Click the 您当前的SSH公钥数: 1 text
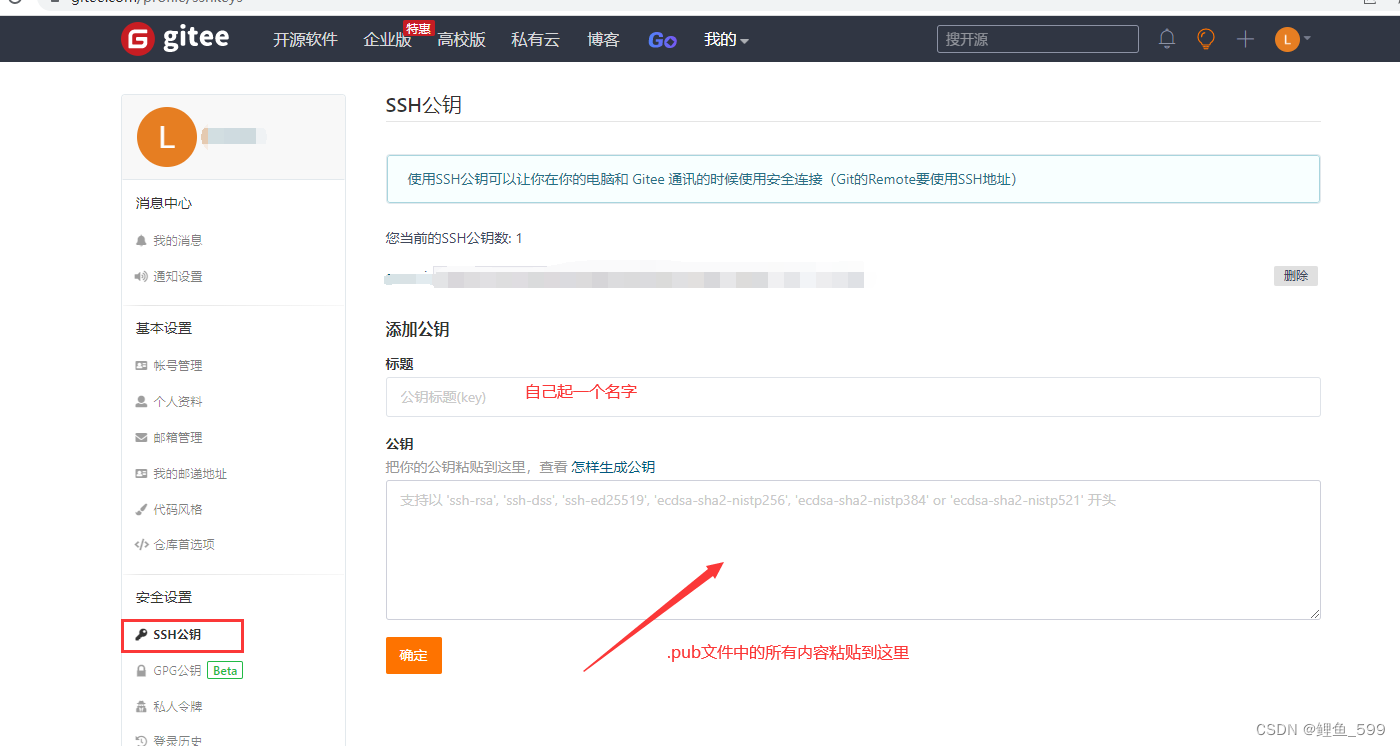 coord(454,238)
